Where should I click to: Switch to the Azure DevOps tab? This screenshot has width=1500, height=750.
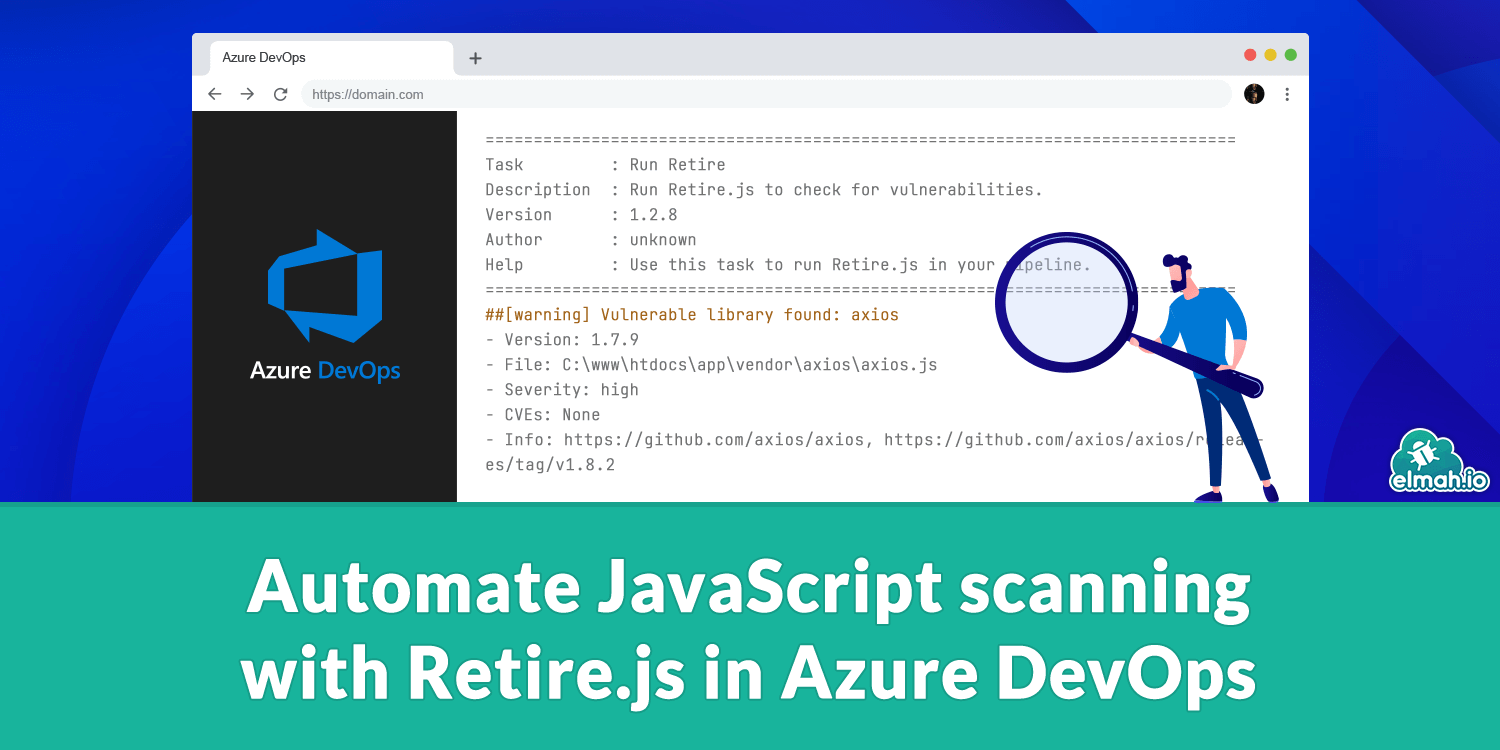pyautogui.click(x=330, y=57)
